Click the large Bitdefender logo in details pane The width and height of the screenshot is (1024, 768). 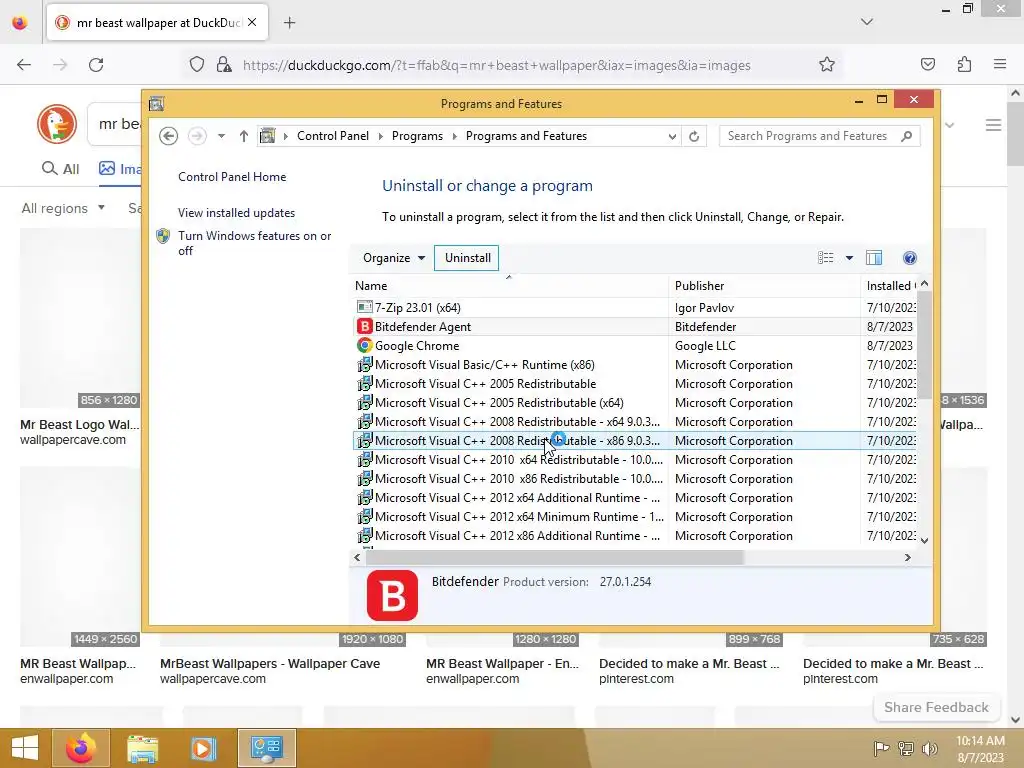click(x=392, y=595)
